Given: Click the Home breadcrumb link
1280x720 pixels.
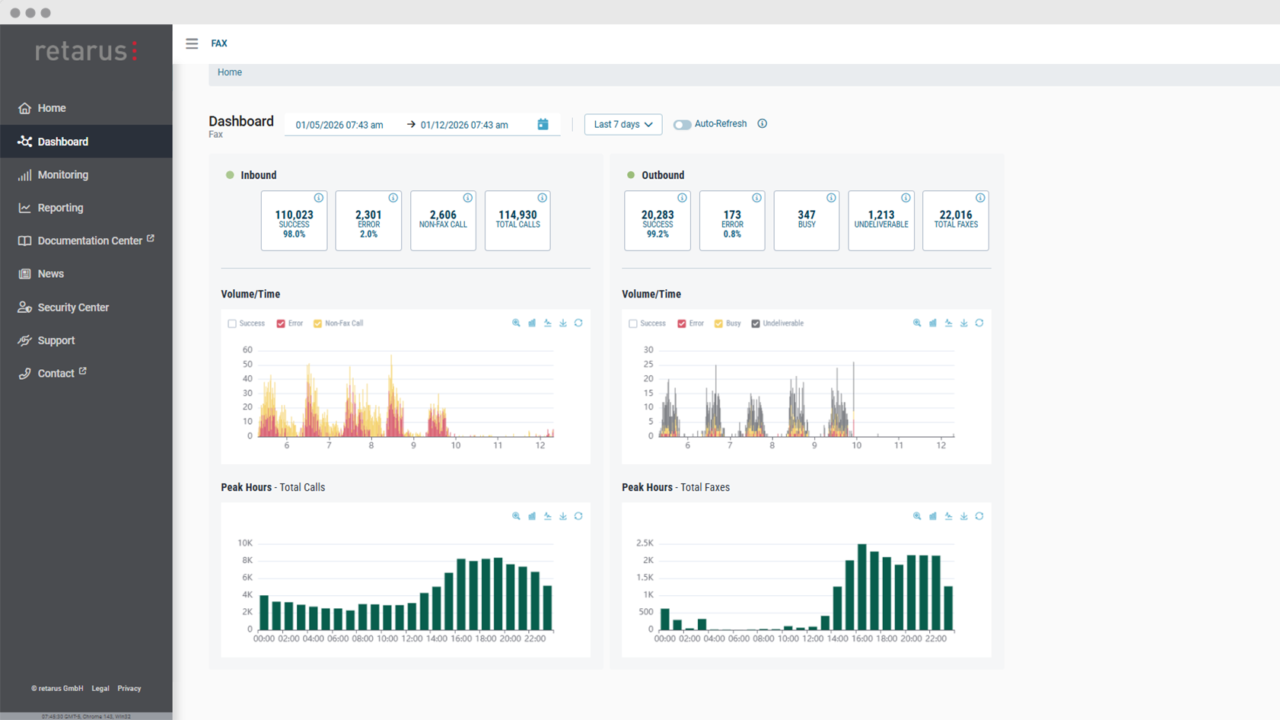Looking at the screenshot, I should tap(229, 72).
